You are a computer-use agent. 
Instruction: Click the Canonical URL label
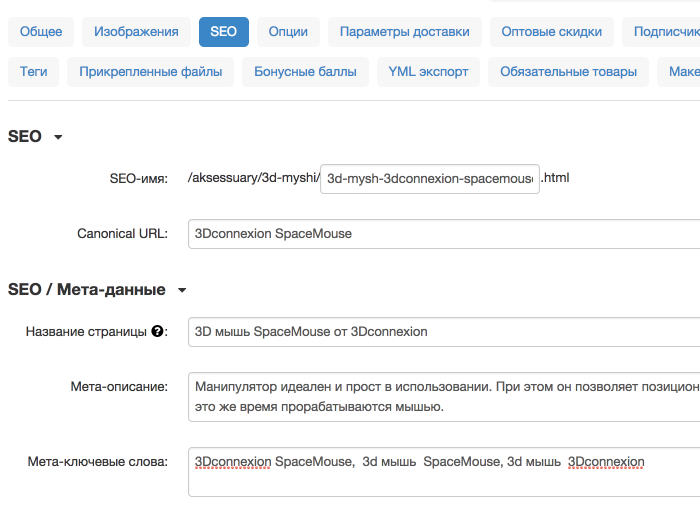tap(122, 233)
